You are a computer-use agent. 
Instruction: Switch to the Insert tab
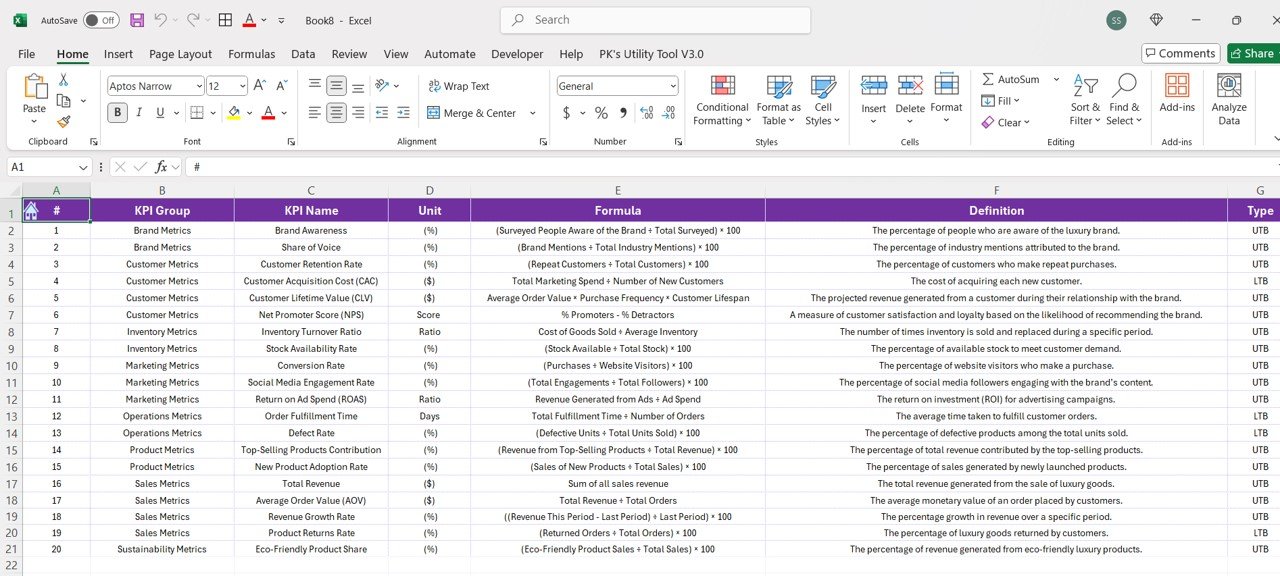118,54
